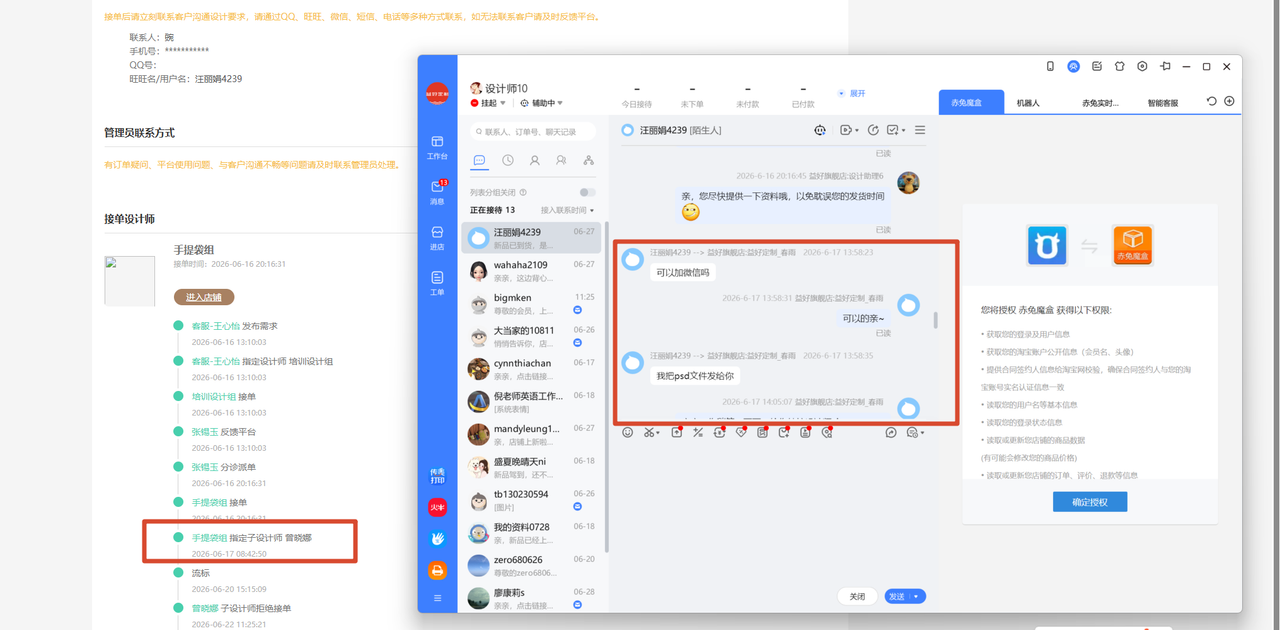Click the orange printer icon in sidebar
Screen dimensions: 1280x630
[x=437, y=570]
